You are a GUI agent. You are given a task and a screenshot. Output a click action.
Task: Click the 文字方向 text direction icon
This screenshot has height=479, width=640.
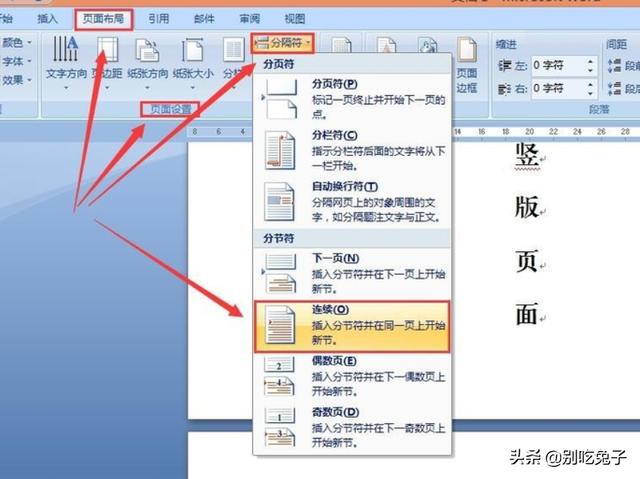pyautogui.click(x=66, y=48)
